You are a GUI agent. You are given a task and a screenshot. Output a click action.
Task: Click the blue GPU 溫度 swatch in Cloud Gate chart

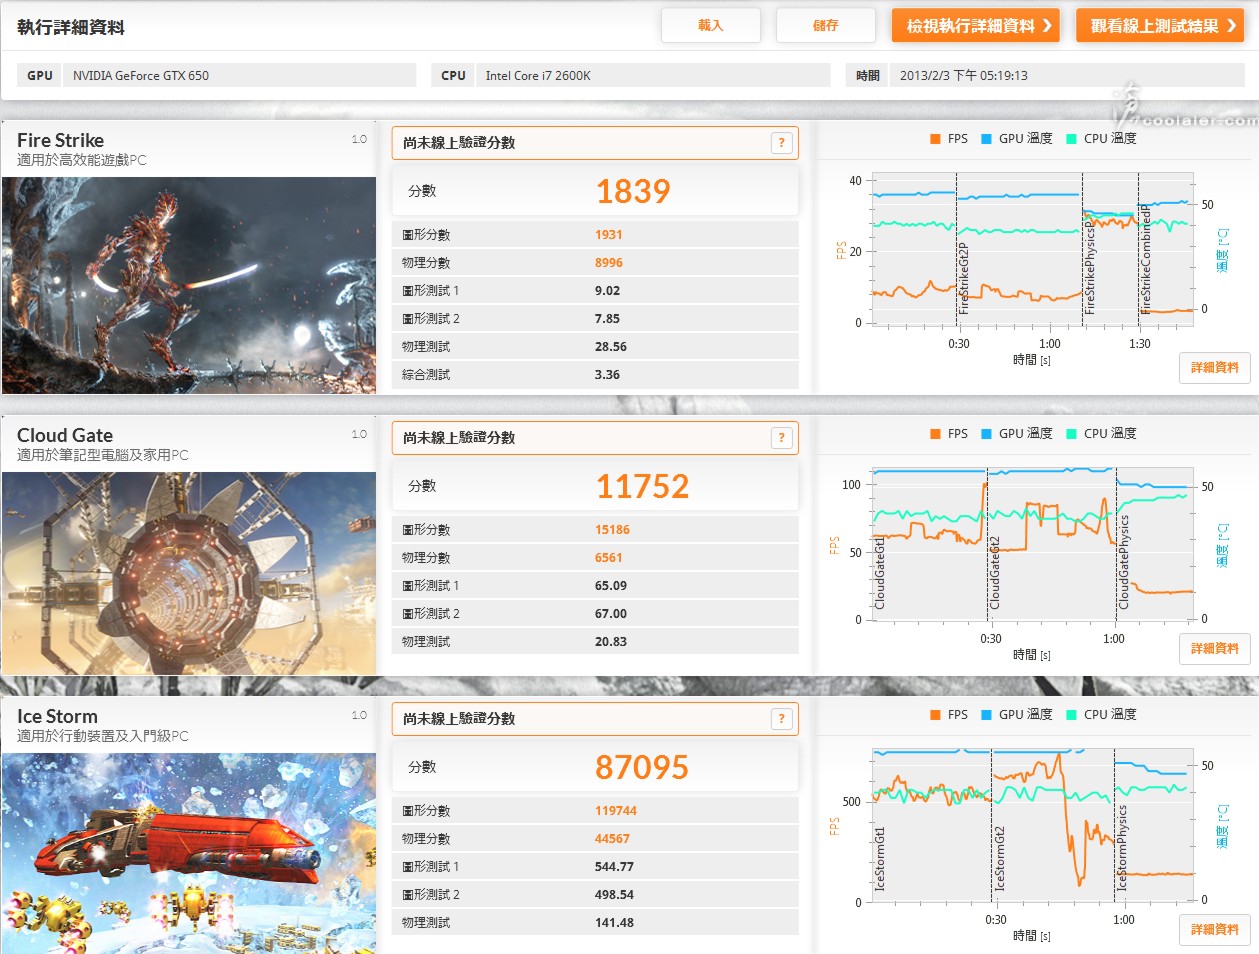tap(986, 434)
